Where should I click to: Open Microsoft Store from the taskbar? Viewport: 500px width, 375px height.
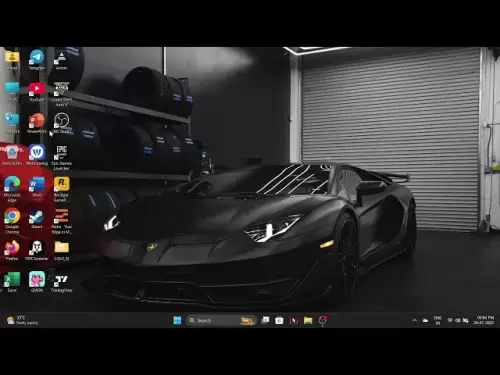click(279, 320)
